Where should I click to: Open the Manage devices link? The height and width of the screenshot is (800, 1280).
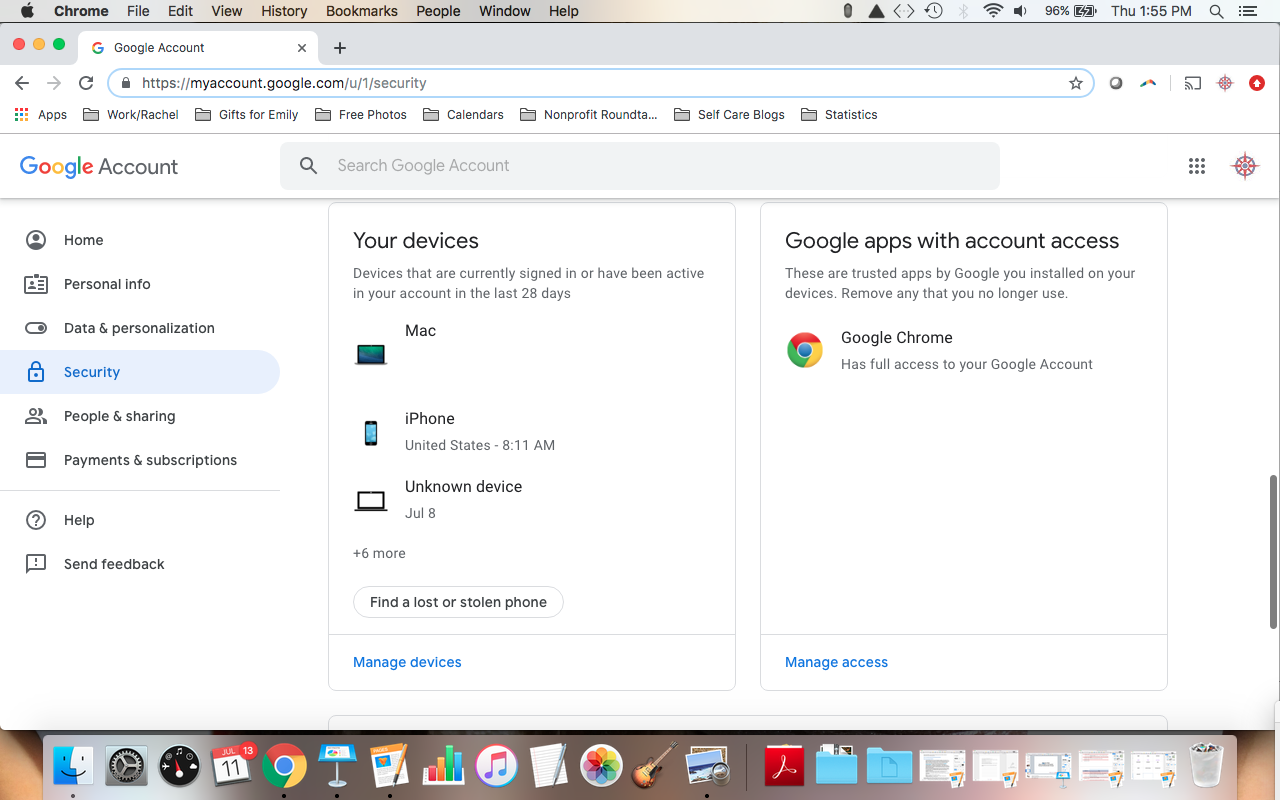(x=407, y=662)
